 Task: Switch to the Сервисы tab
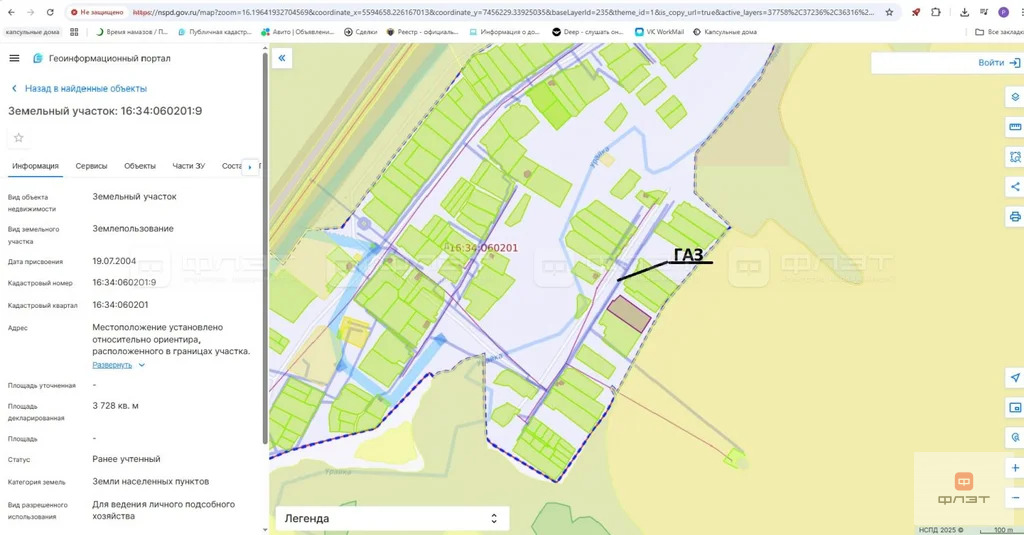pos(91,166)
